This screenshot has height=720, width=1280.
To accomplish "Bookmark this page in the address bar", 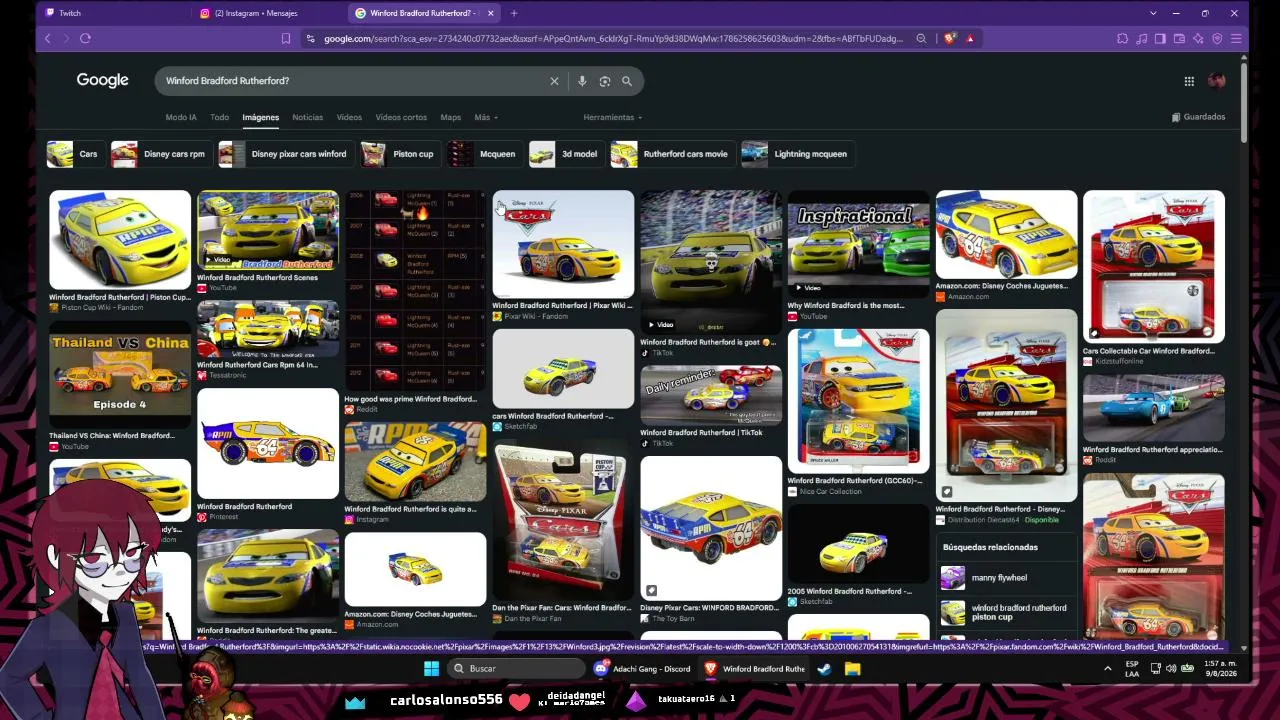I will click(x=285, y=39).
